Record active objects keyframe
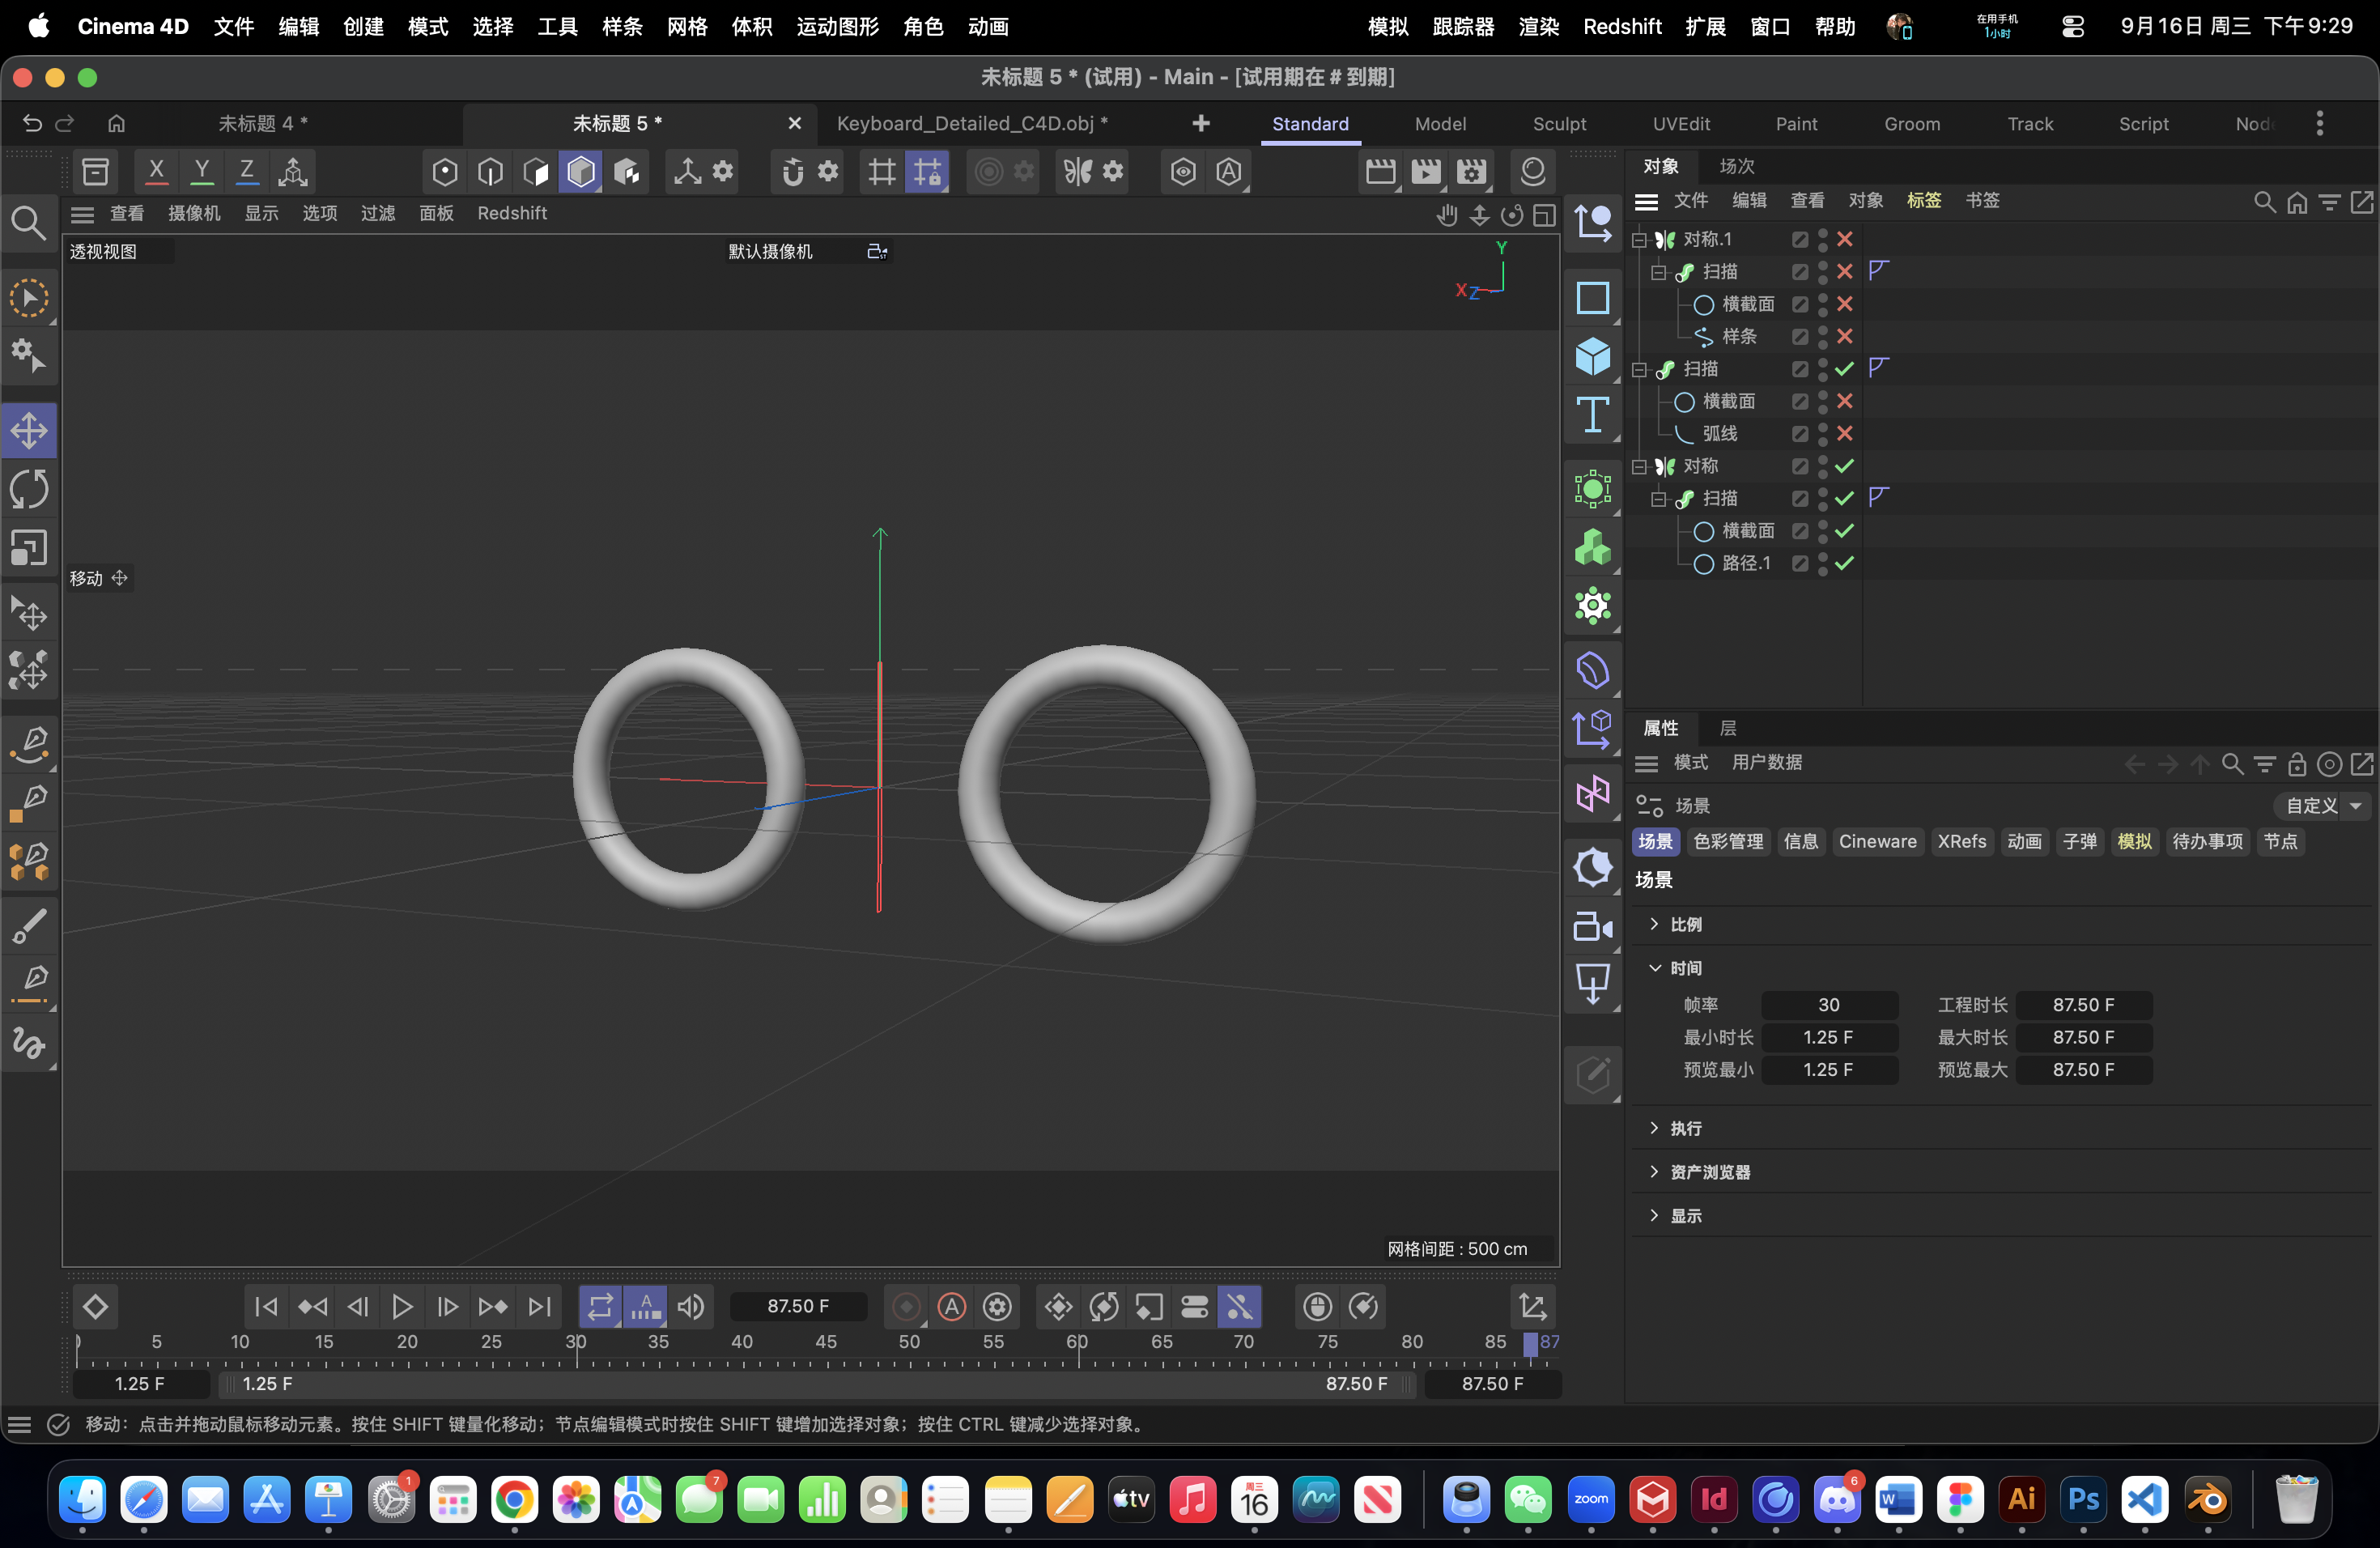 [906, 1306]
